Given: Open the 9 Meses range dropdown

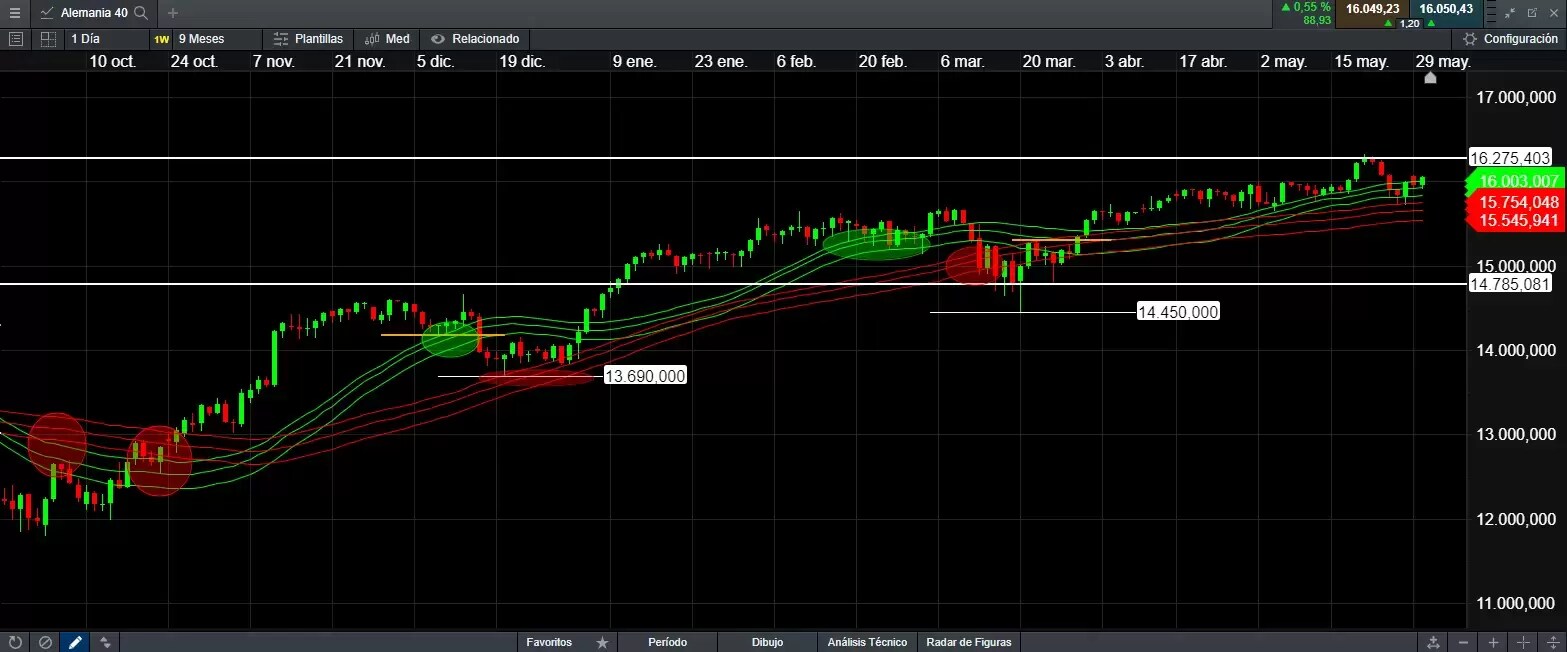Looking at the screenshot, I should [x=201, y=39].
